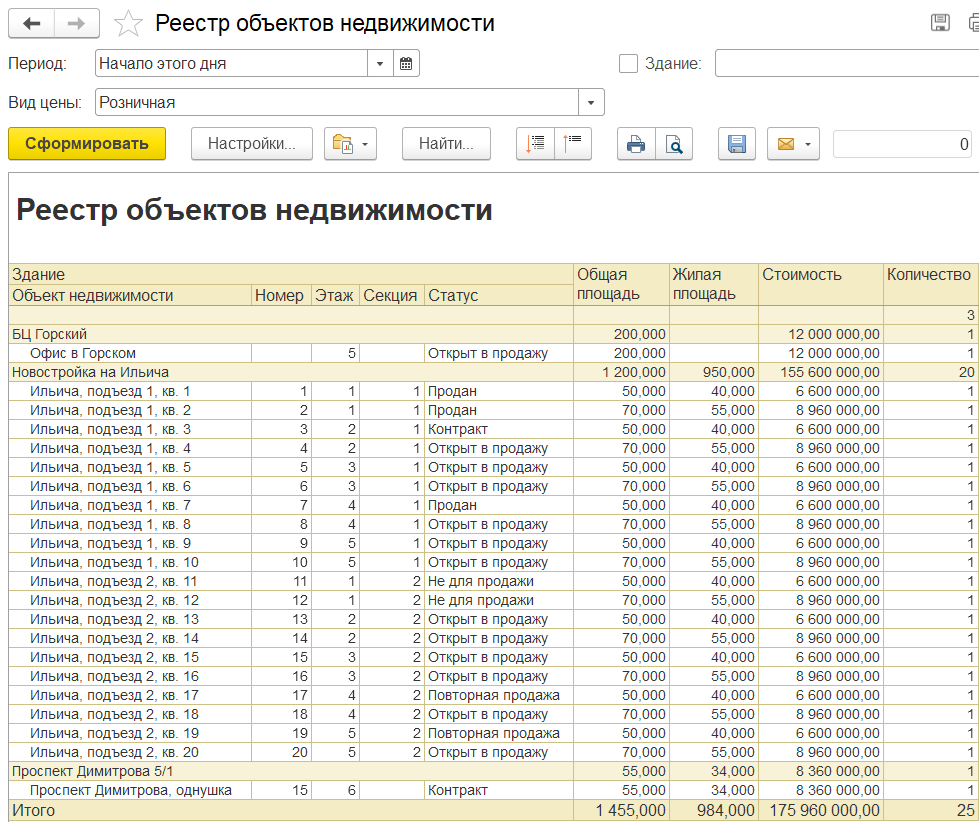Save report using the toolbar diskette icon

(x=737, y=144)
